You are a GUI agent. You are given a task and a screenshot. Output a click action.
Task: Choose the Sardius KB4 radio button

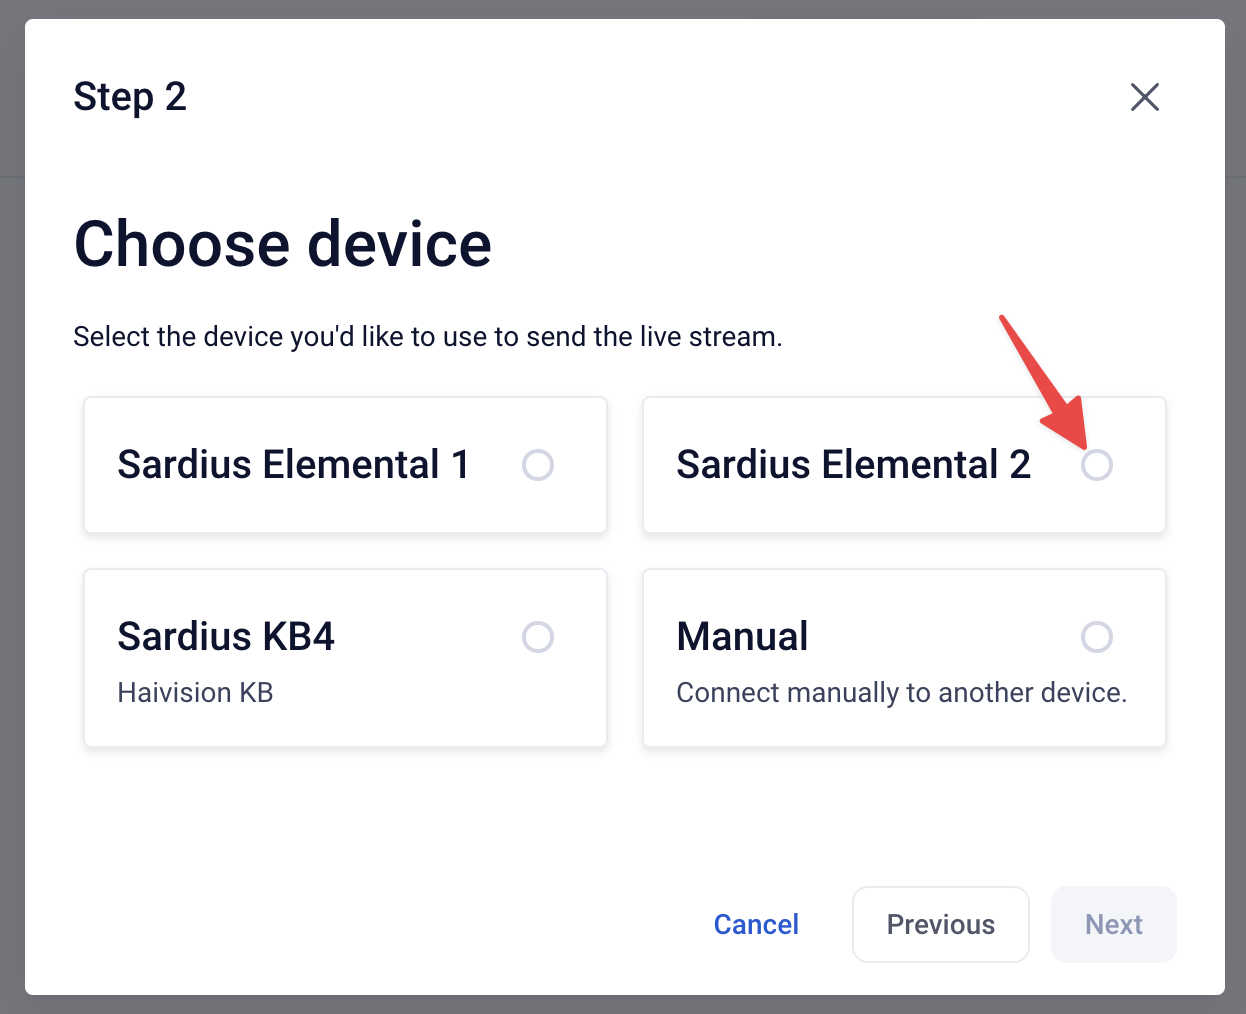coord(538,637)
